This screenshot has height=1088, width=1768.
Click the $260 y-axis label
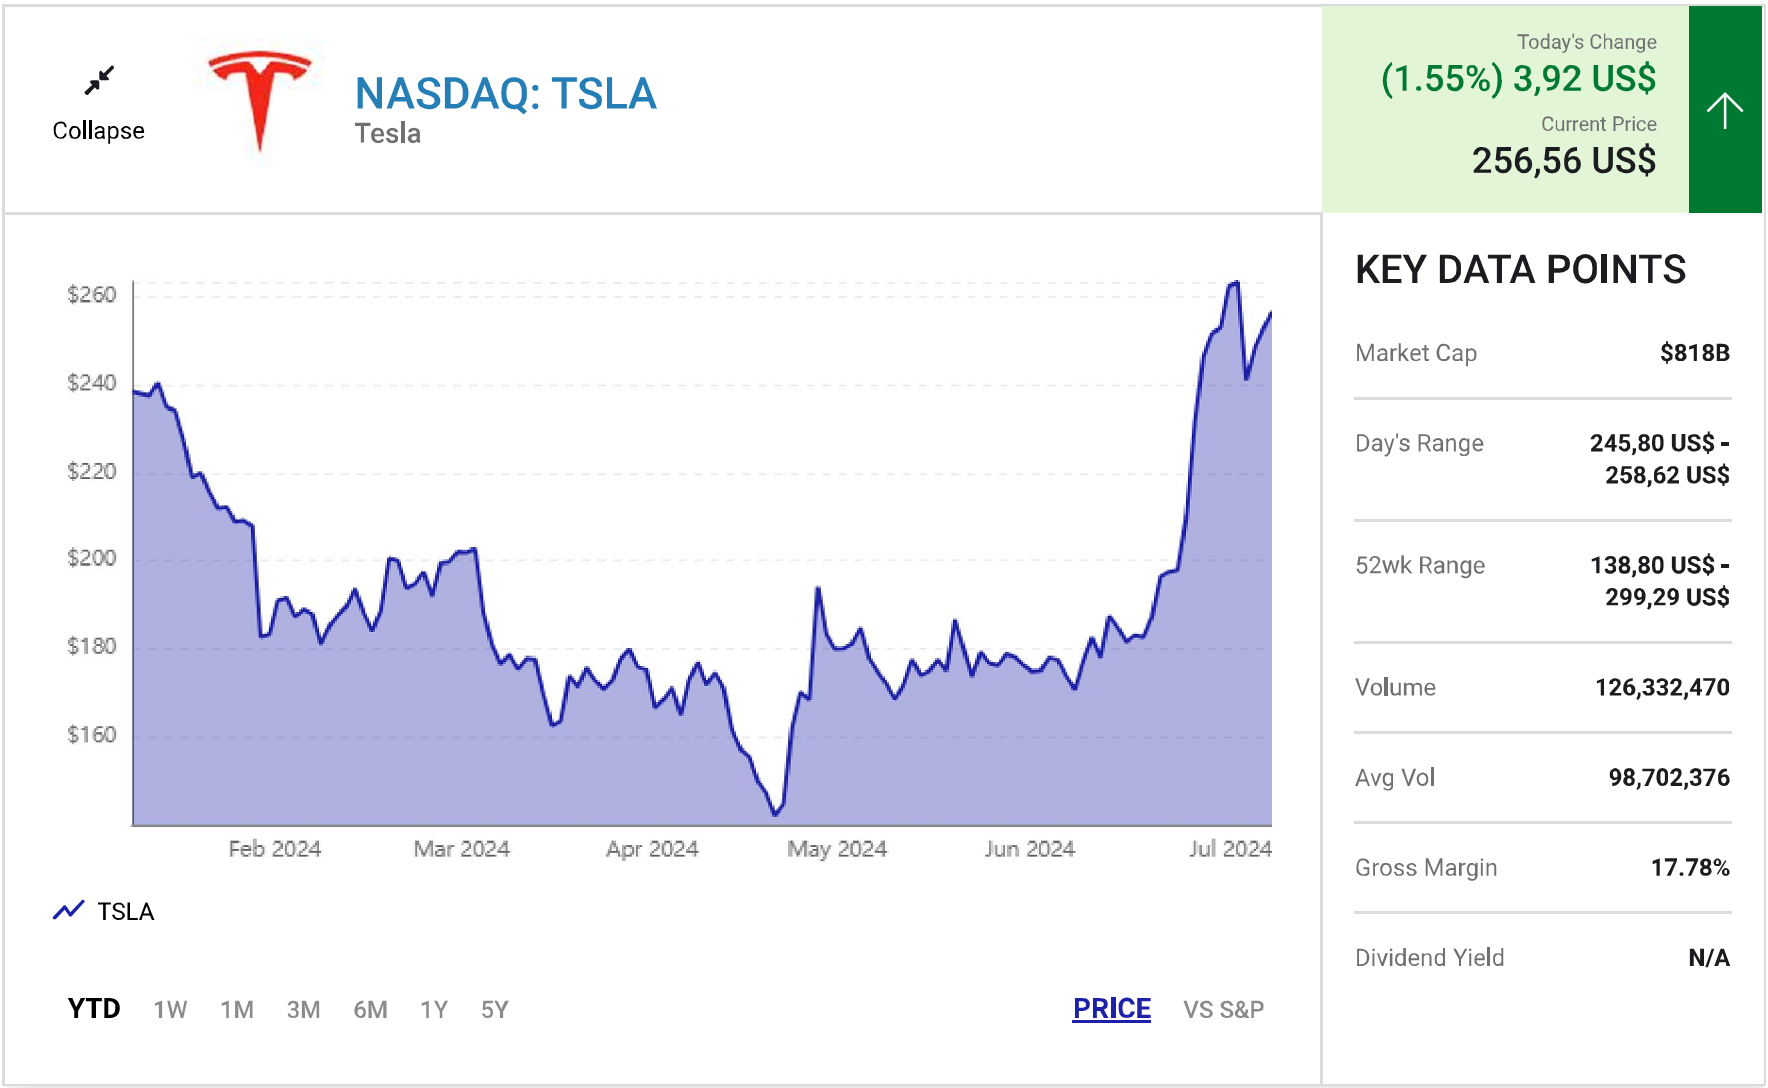point(91,295)
